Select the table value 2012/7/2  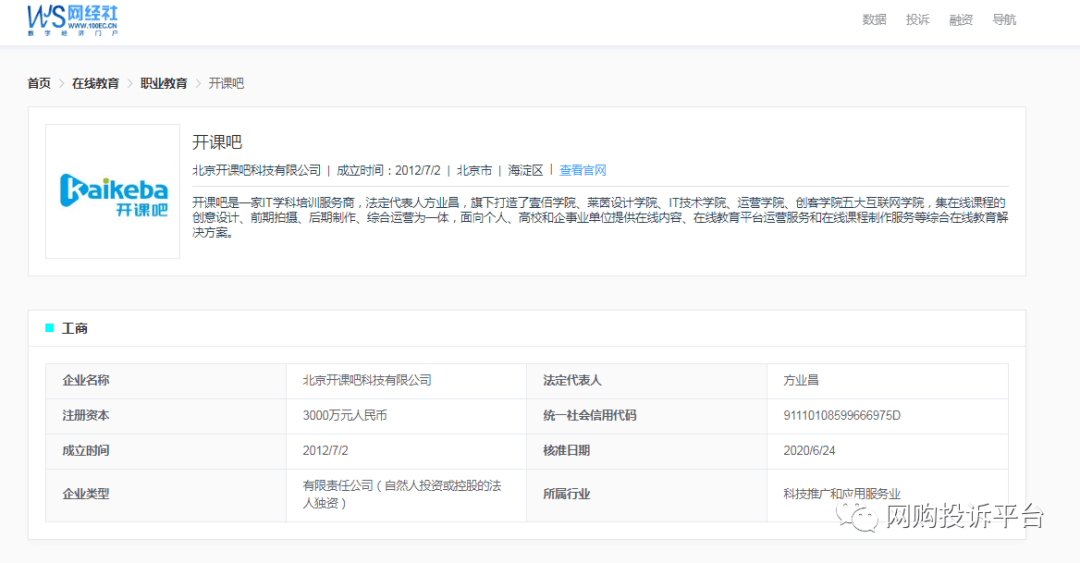coord(326,451)
